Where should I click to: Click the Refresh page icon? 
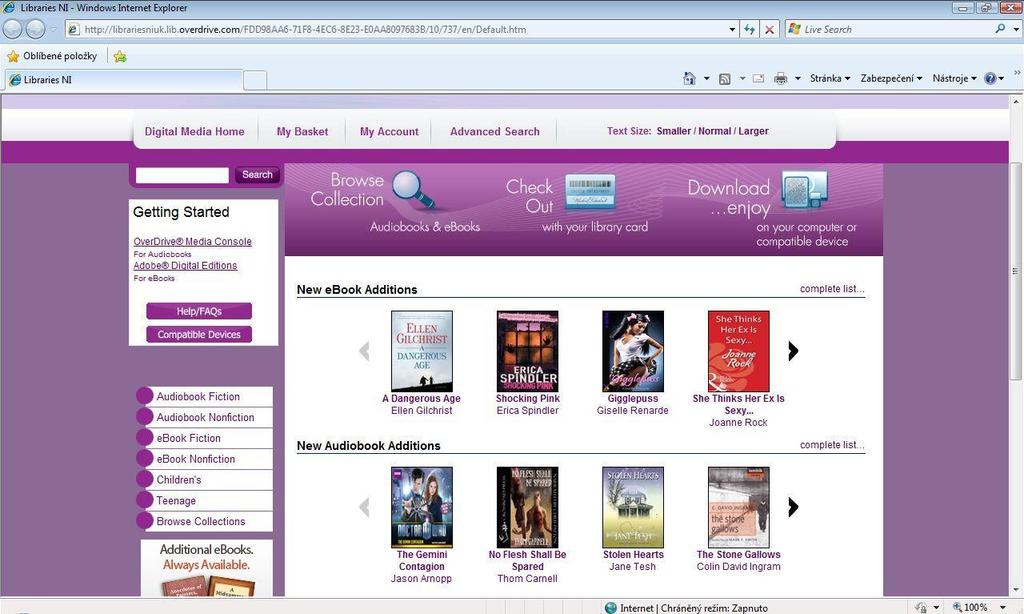(749, 29)
